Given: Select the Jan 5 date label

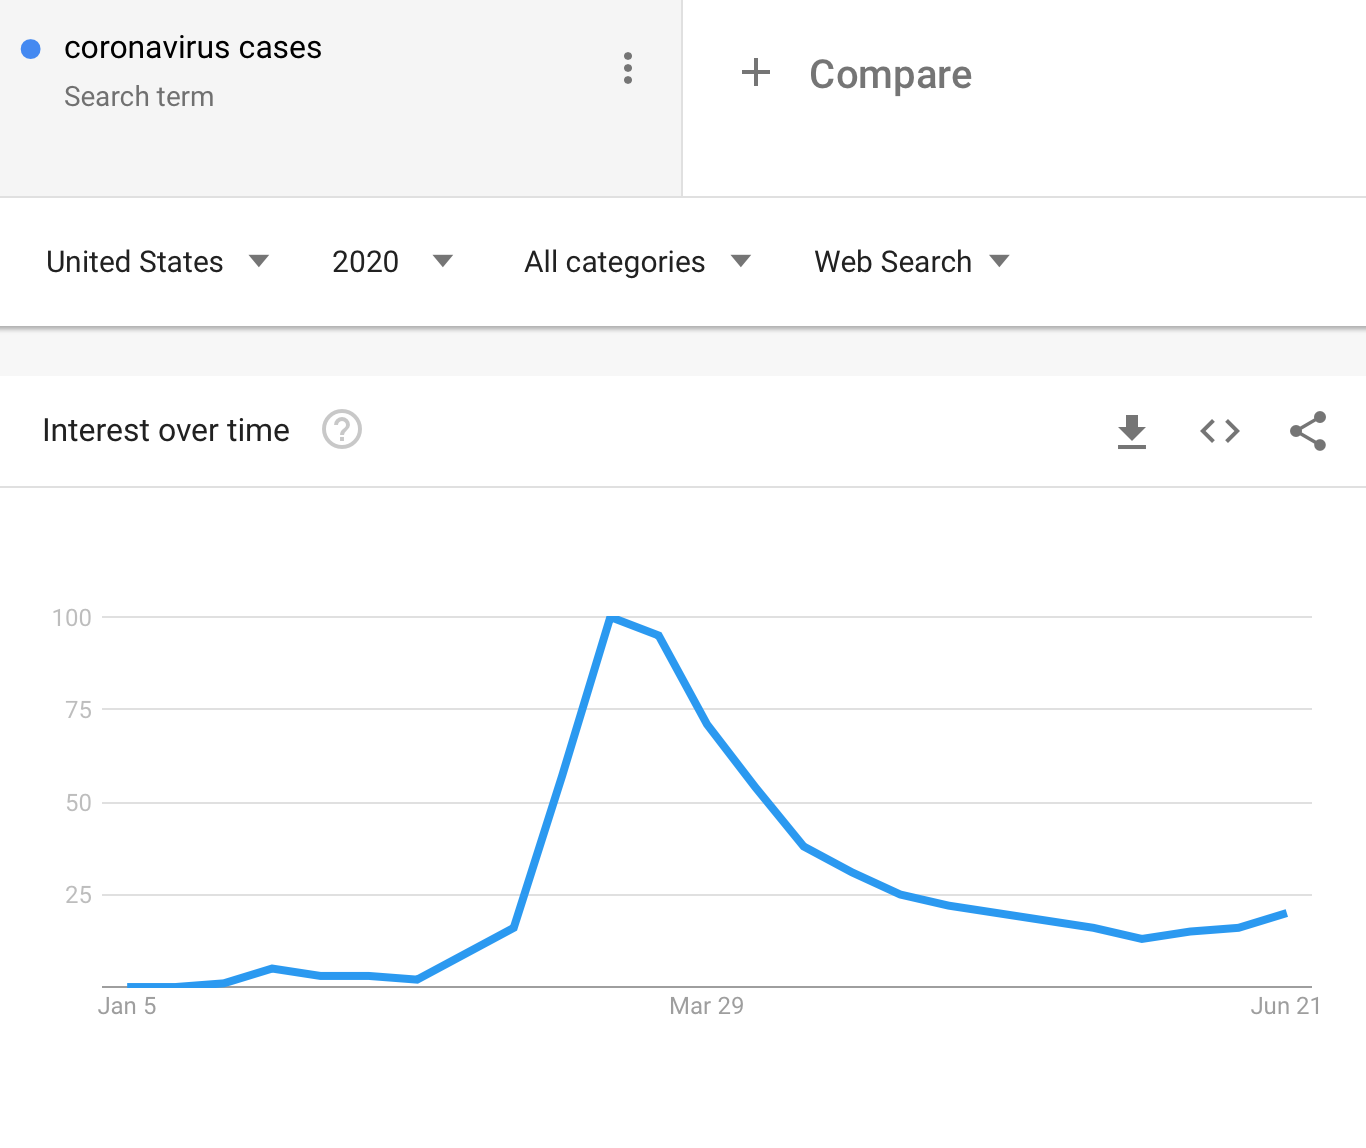Looking at the screenshot, I should pyautogui.click(x=127, y=1006).
